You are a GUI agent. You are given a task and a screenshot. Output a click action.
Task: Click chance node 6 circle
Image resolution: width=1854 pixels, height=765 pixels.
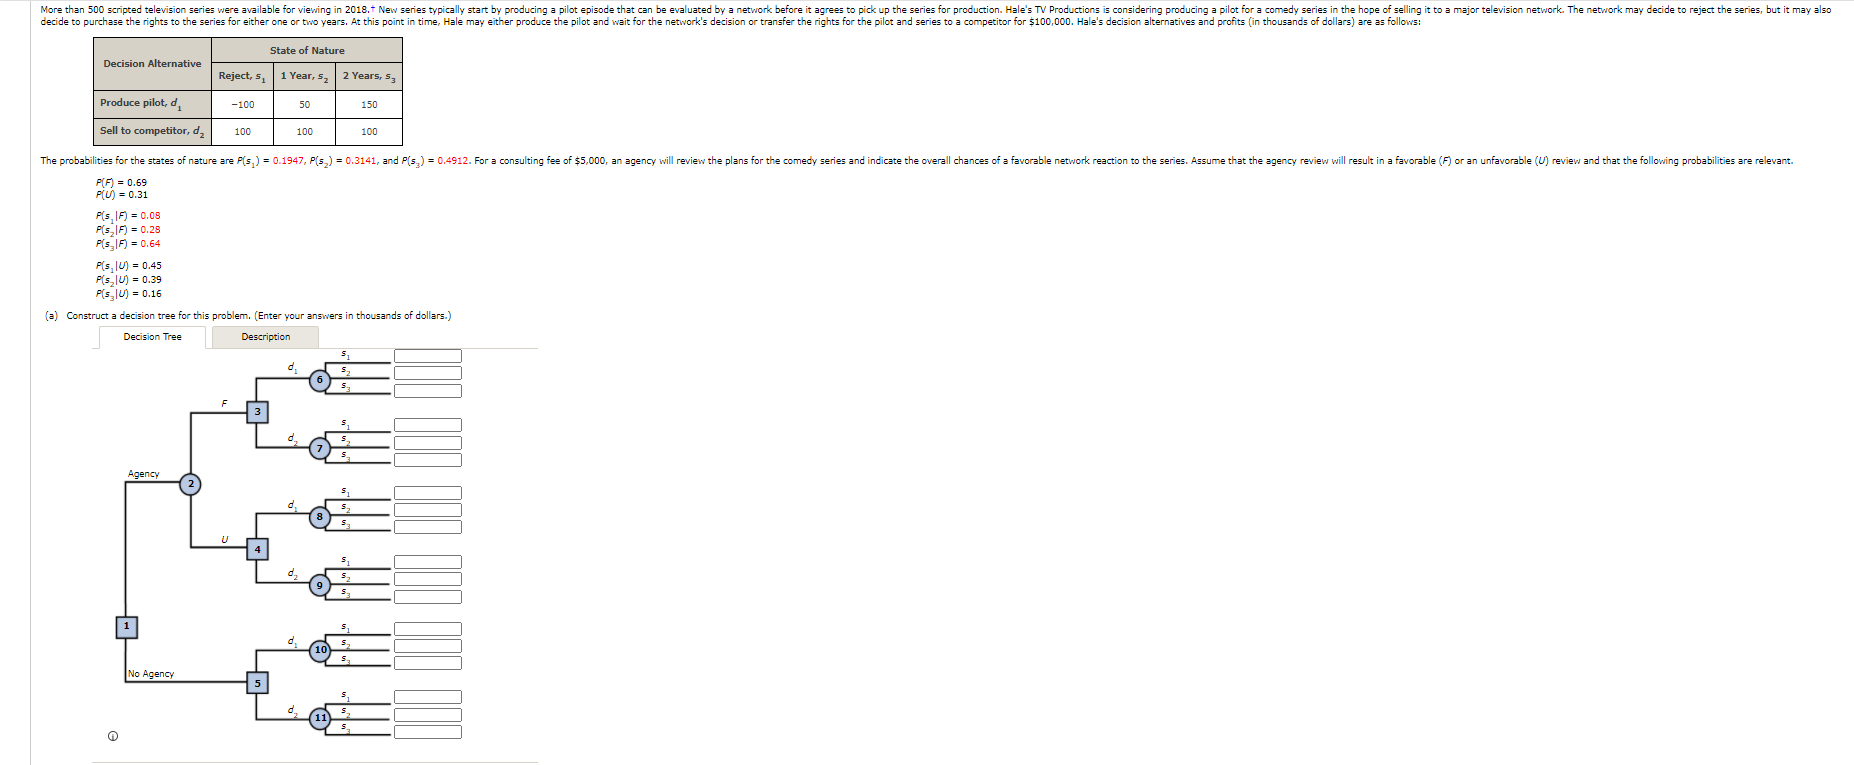coord(320,380)
